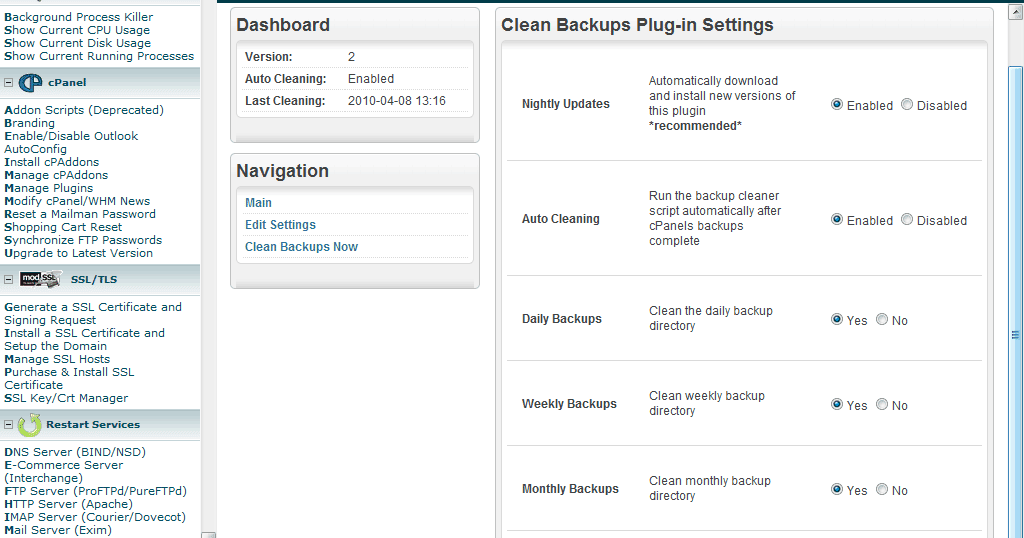This screenshot has height=538, width=1024.
Task: Set Auto Cleaning to Enabled
Action: (837, 219)
